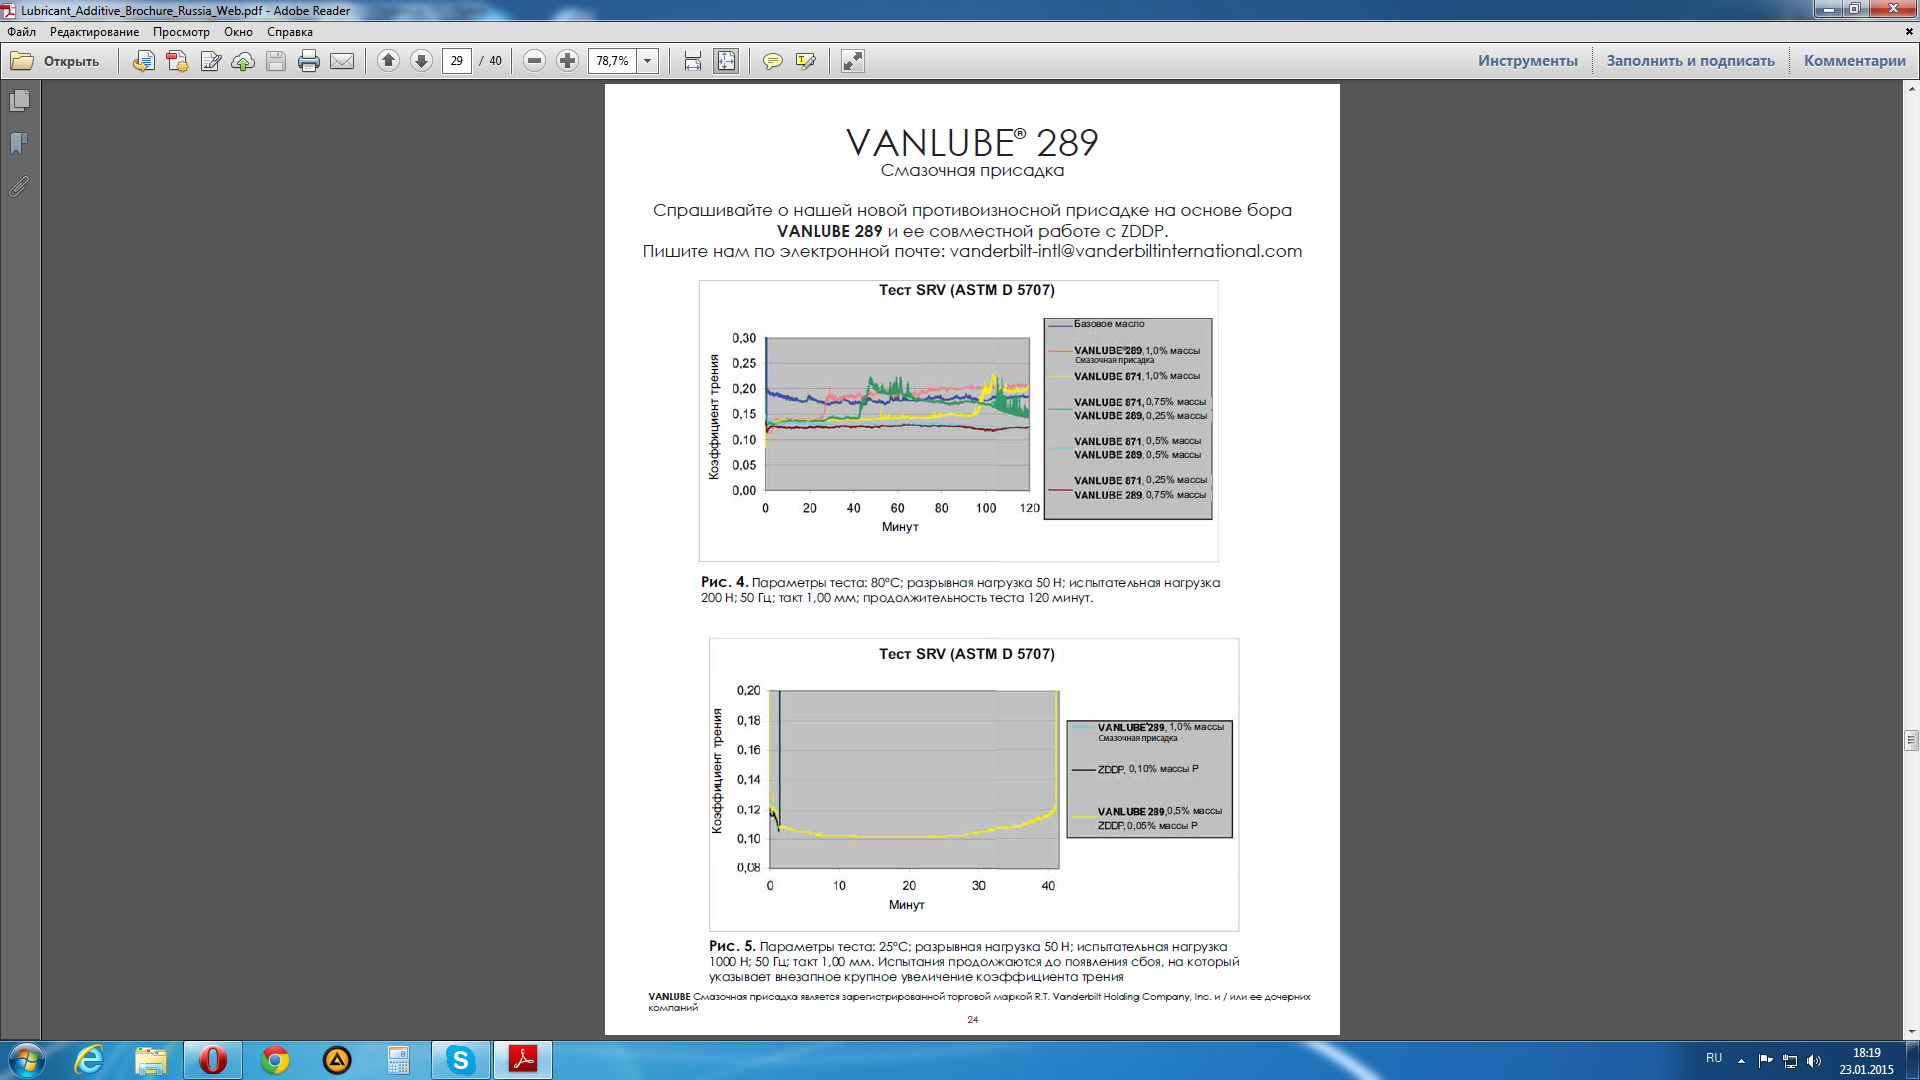Click the page number field showing 29
This screenshot has height=1080, width=1920.
(x=457, y=61)
